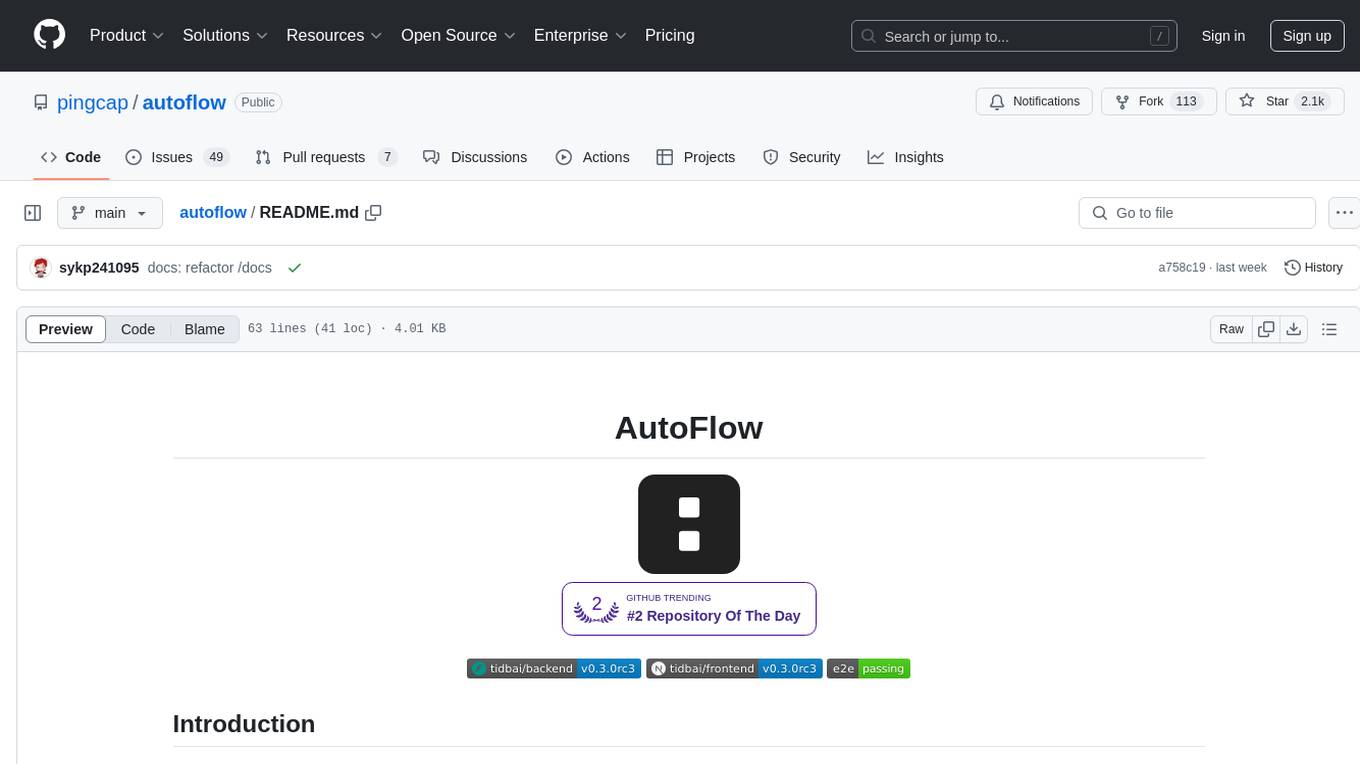Open sykp241095 user avatar
1360x764 pixels.
click(41, 268)
